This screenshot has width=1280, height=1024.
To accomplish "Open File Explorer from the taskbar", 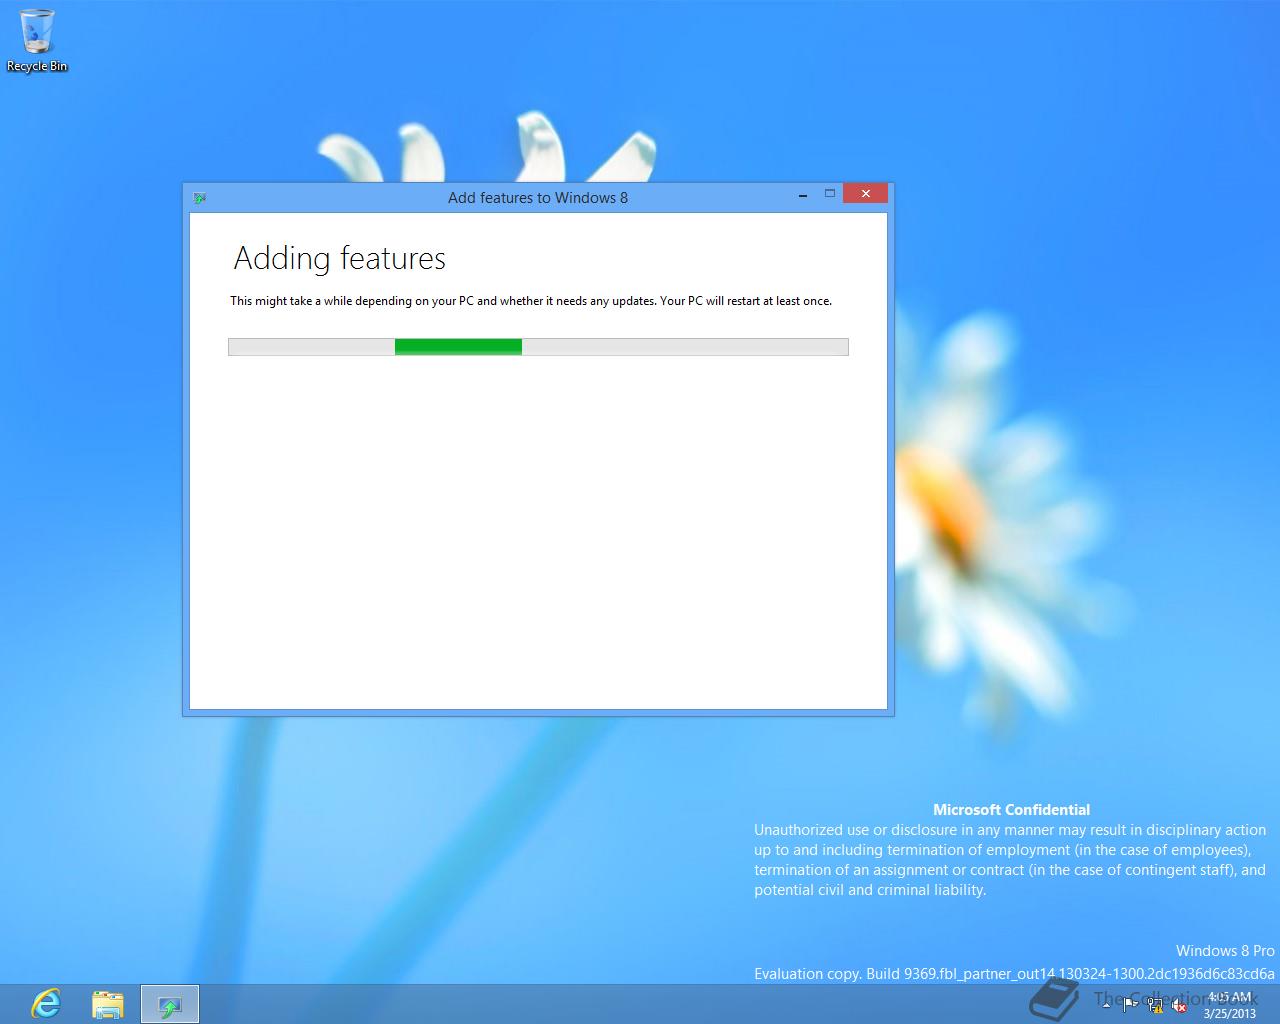I will (x=107, y=1003).
